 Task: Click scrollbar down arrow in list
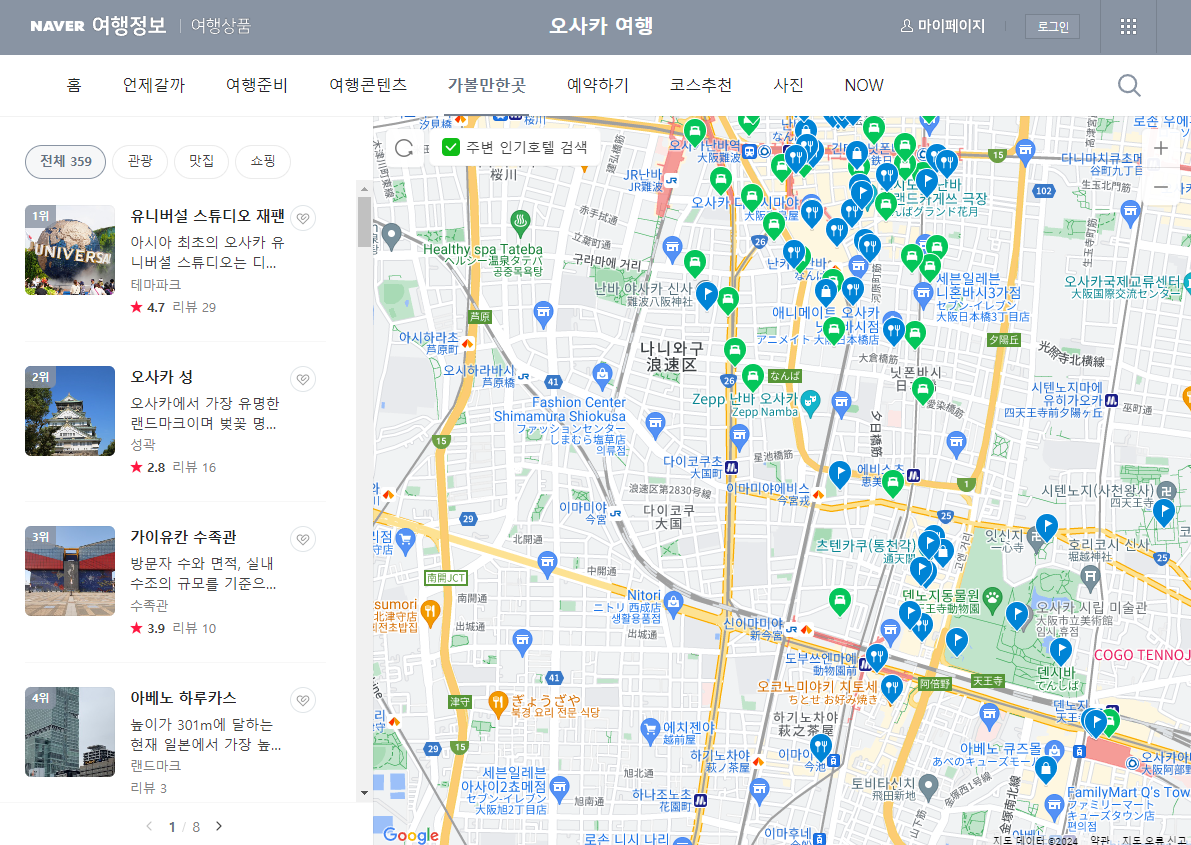pos(364,793)
